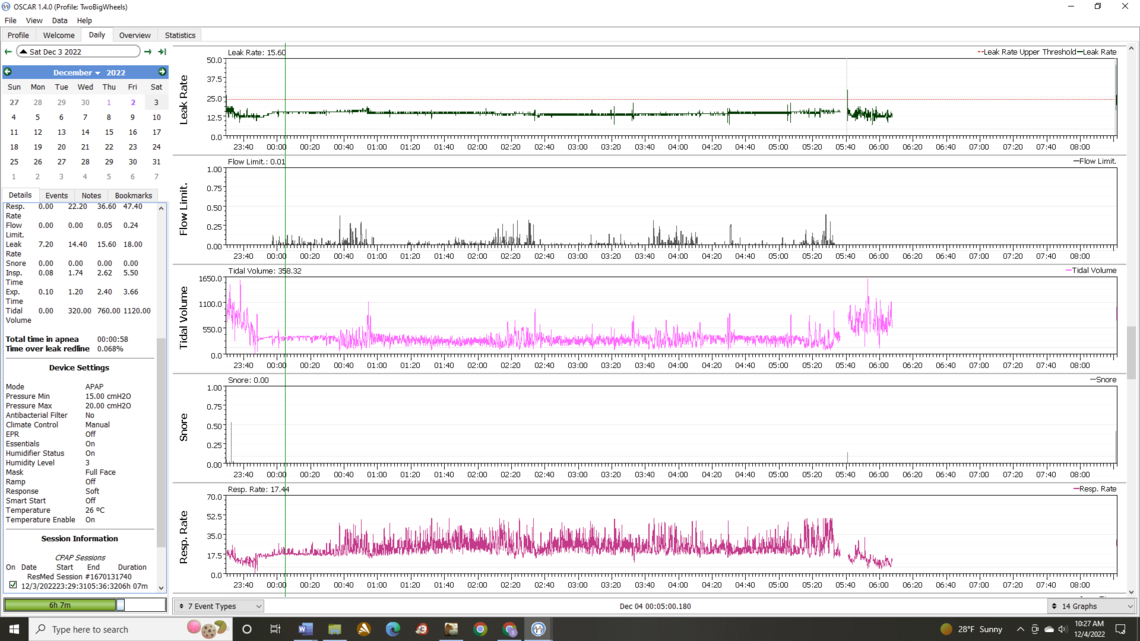Show next month in the calendar
Viewport: 1140px width, 641px height.
[x=162, y=72]
